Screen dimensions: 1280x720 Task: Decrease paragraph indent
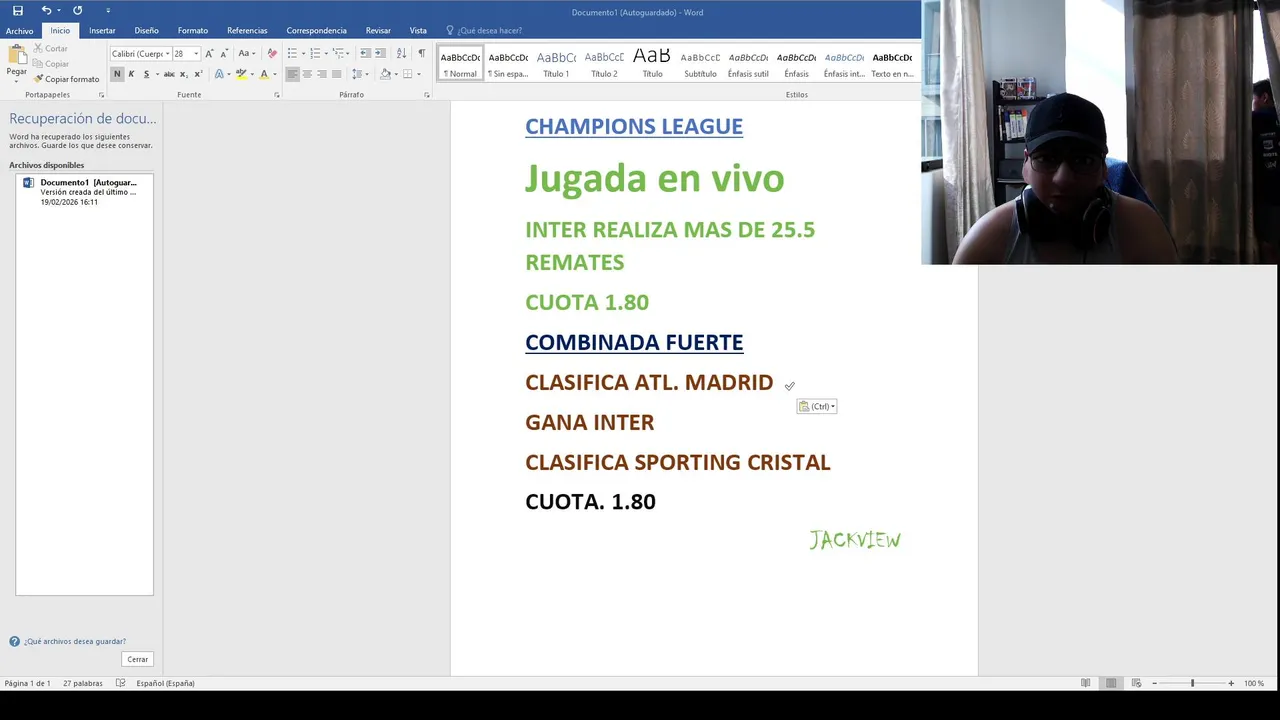tap(365, 54)
